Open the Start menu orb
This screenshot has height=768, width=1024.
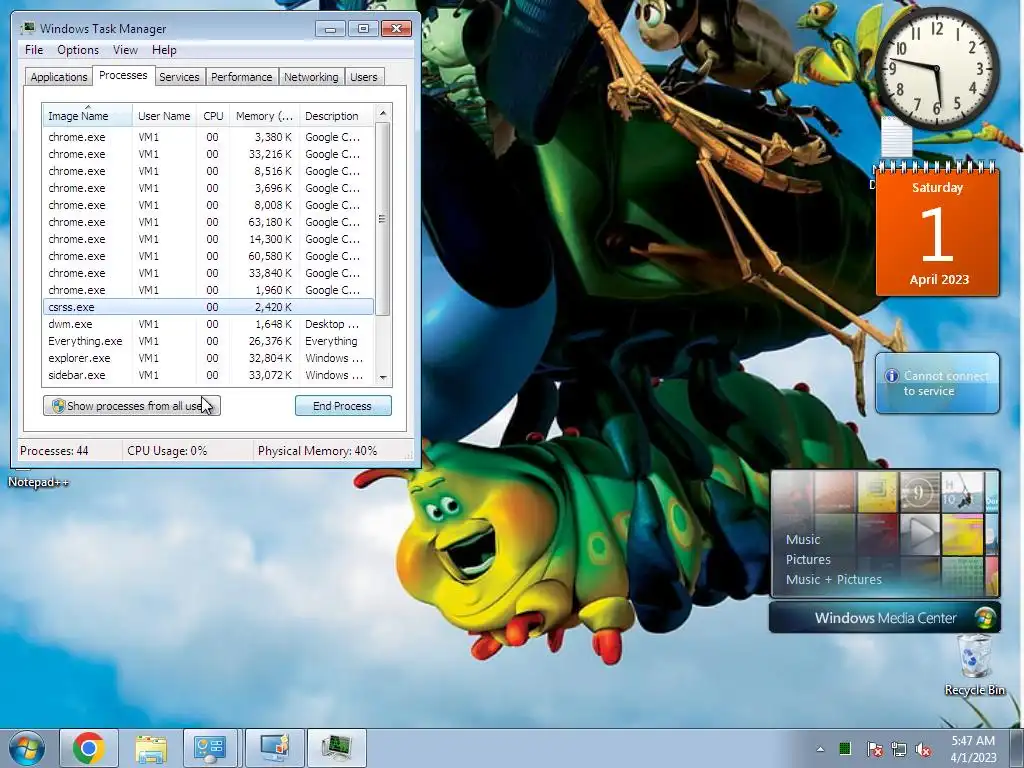[x=27, y=748]
